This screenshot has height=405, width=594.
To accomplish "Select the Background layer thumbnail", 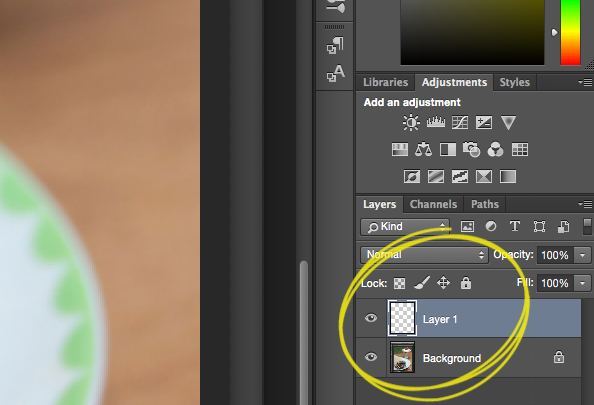I will [x=402, y=357].
